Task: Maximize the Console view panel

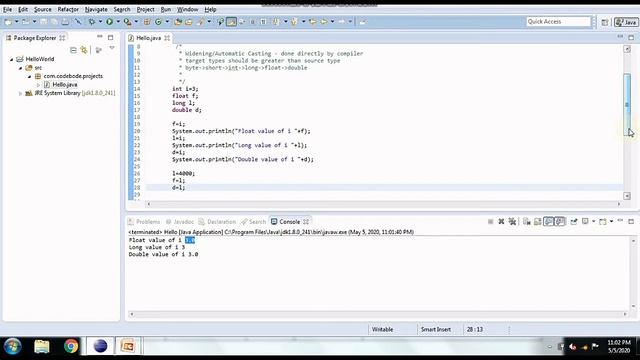Action: pos(631,221)
